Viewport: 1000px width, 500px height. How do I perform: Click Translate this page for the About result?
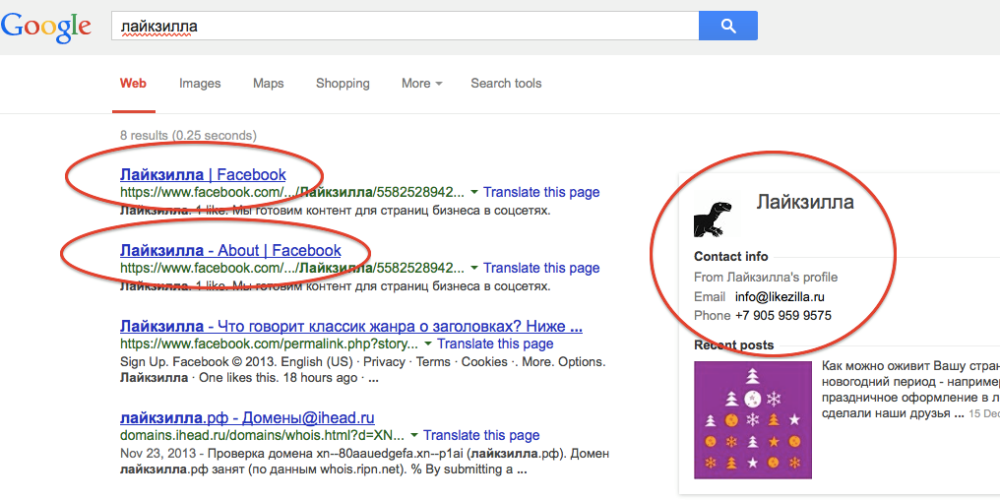click(541, 268)
